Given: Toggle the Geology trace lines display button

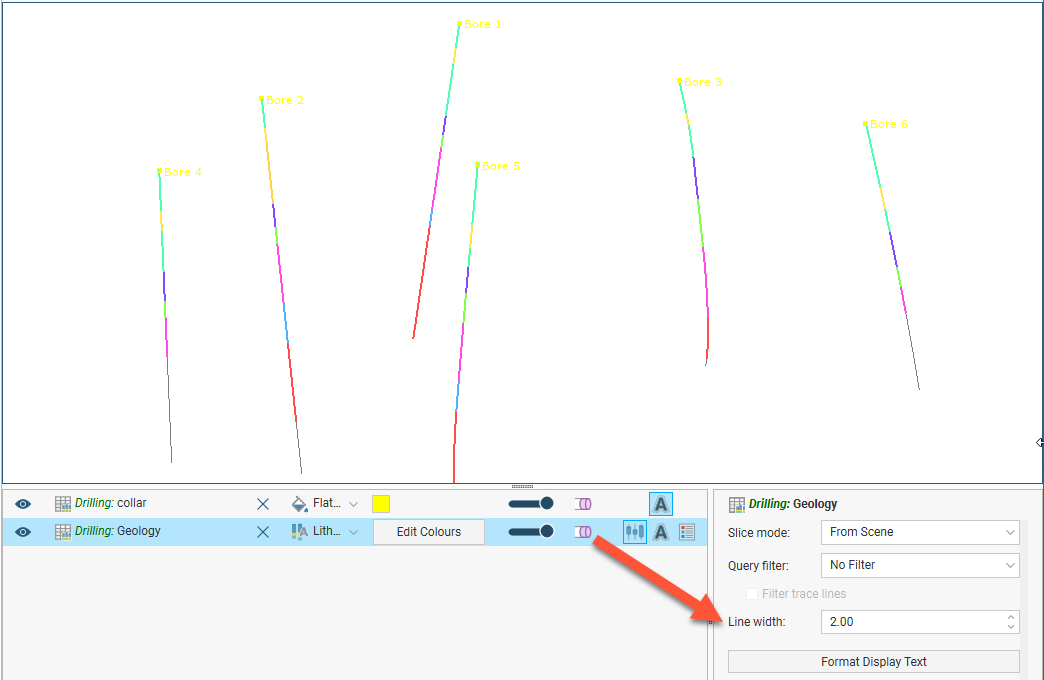Looking at the screenshot, I should click(x=635, y=531).
